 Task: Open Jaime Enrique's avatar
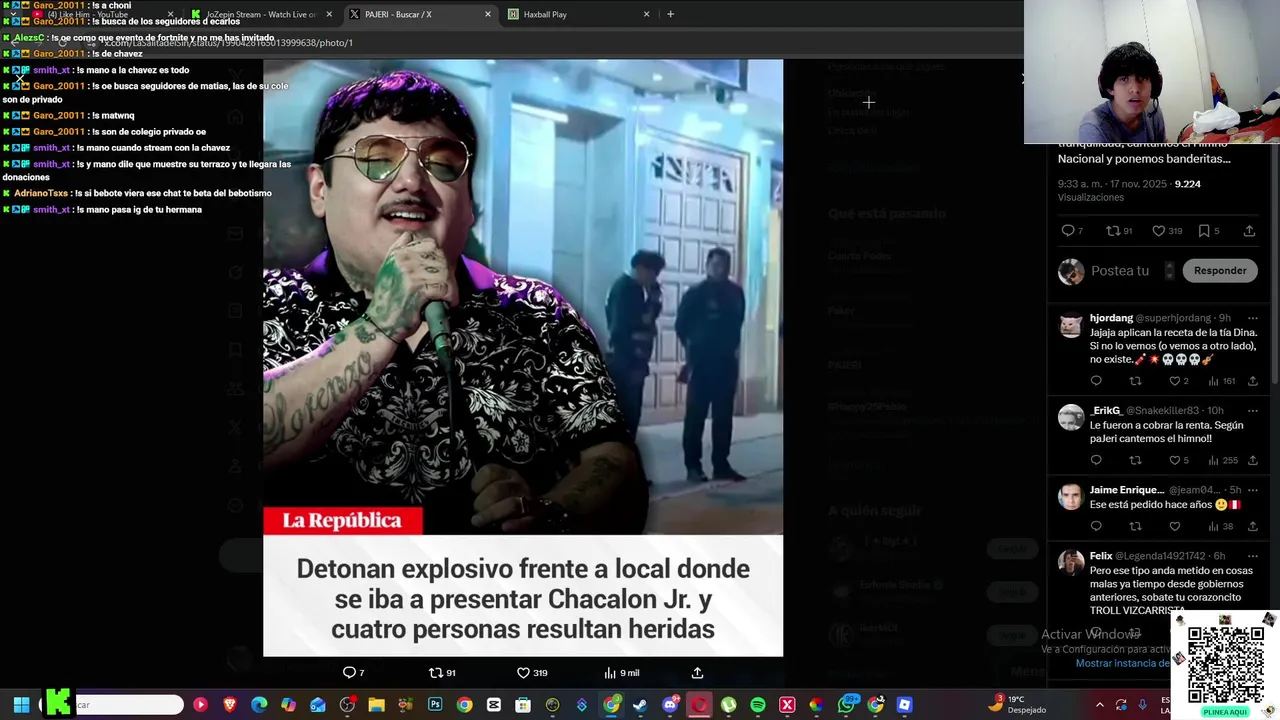[x=1071, y=497]
